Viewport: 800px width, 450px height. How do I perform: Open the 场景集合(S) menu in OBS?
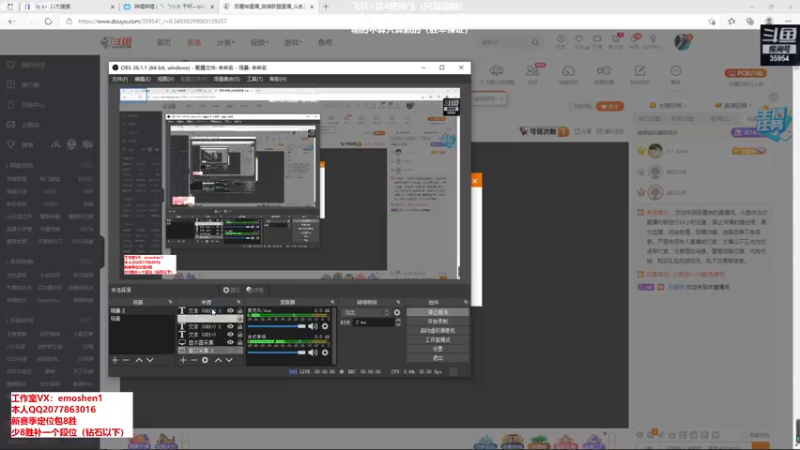tap(227, 79)
